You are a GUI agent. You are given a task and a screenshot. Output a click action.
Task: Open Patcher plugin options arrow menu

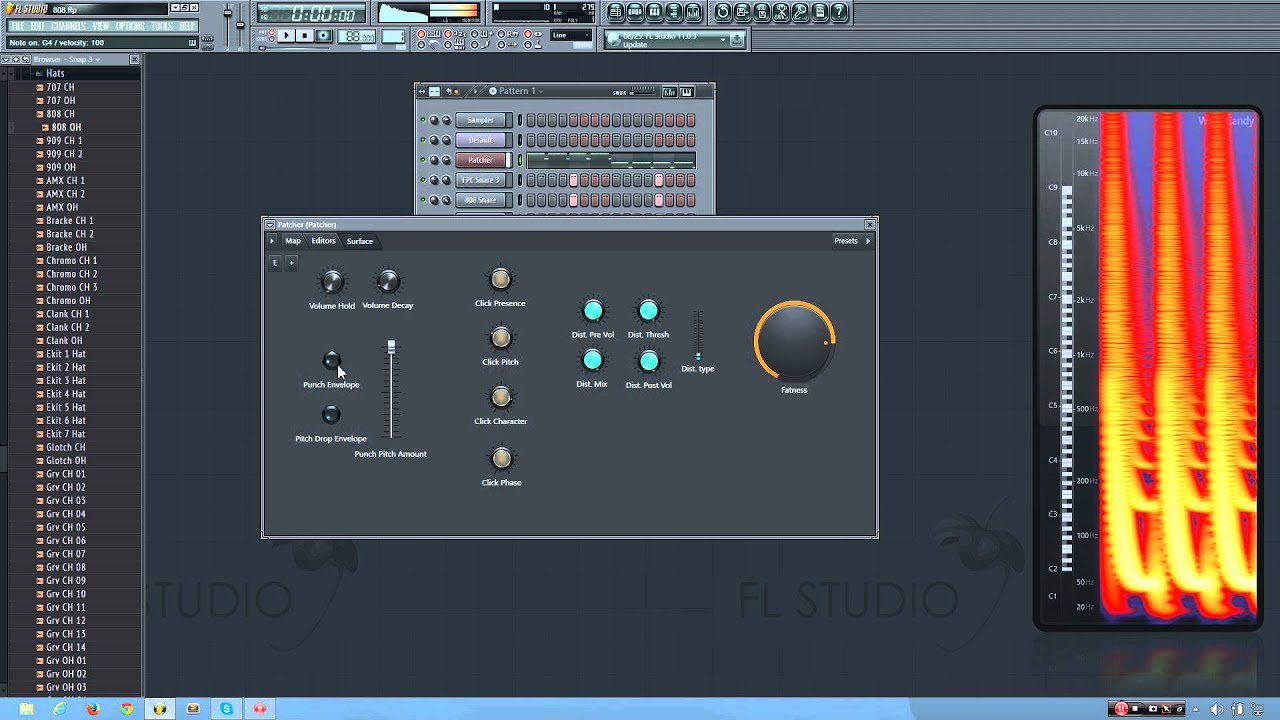pyautogui.click(x=271, y=241)
